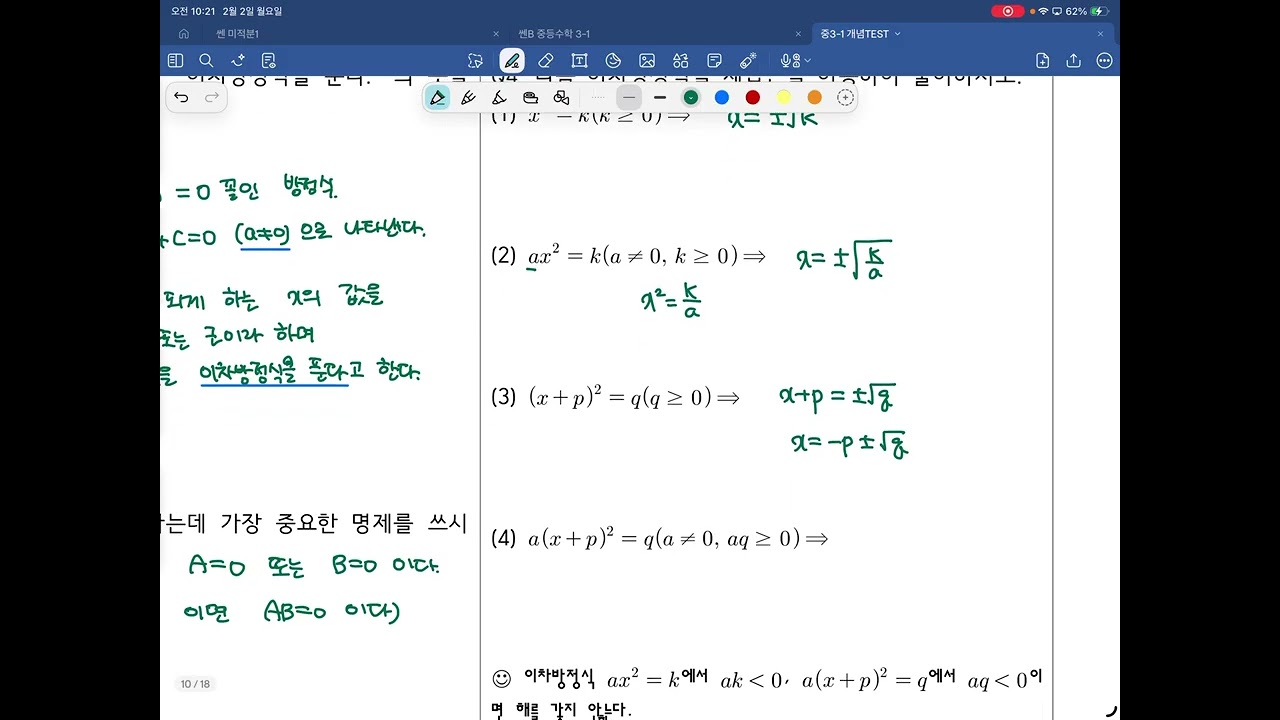Expand the 중3-1 개념TEST tab dropdown chevron

tap(898, 34)
